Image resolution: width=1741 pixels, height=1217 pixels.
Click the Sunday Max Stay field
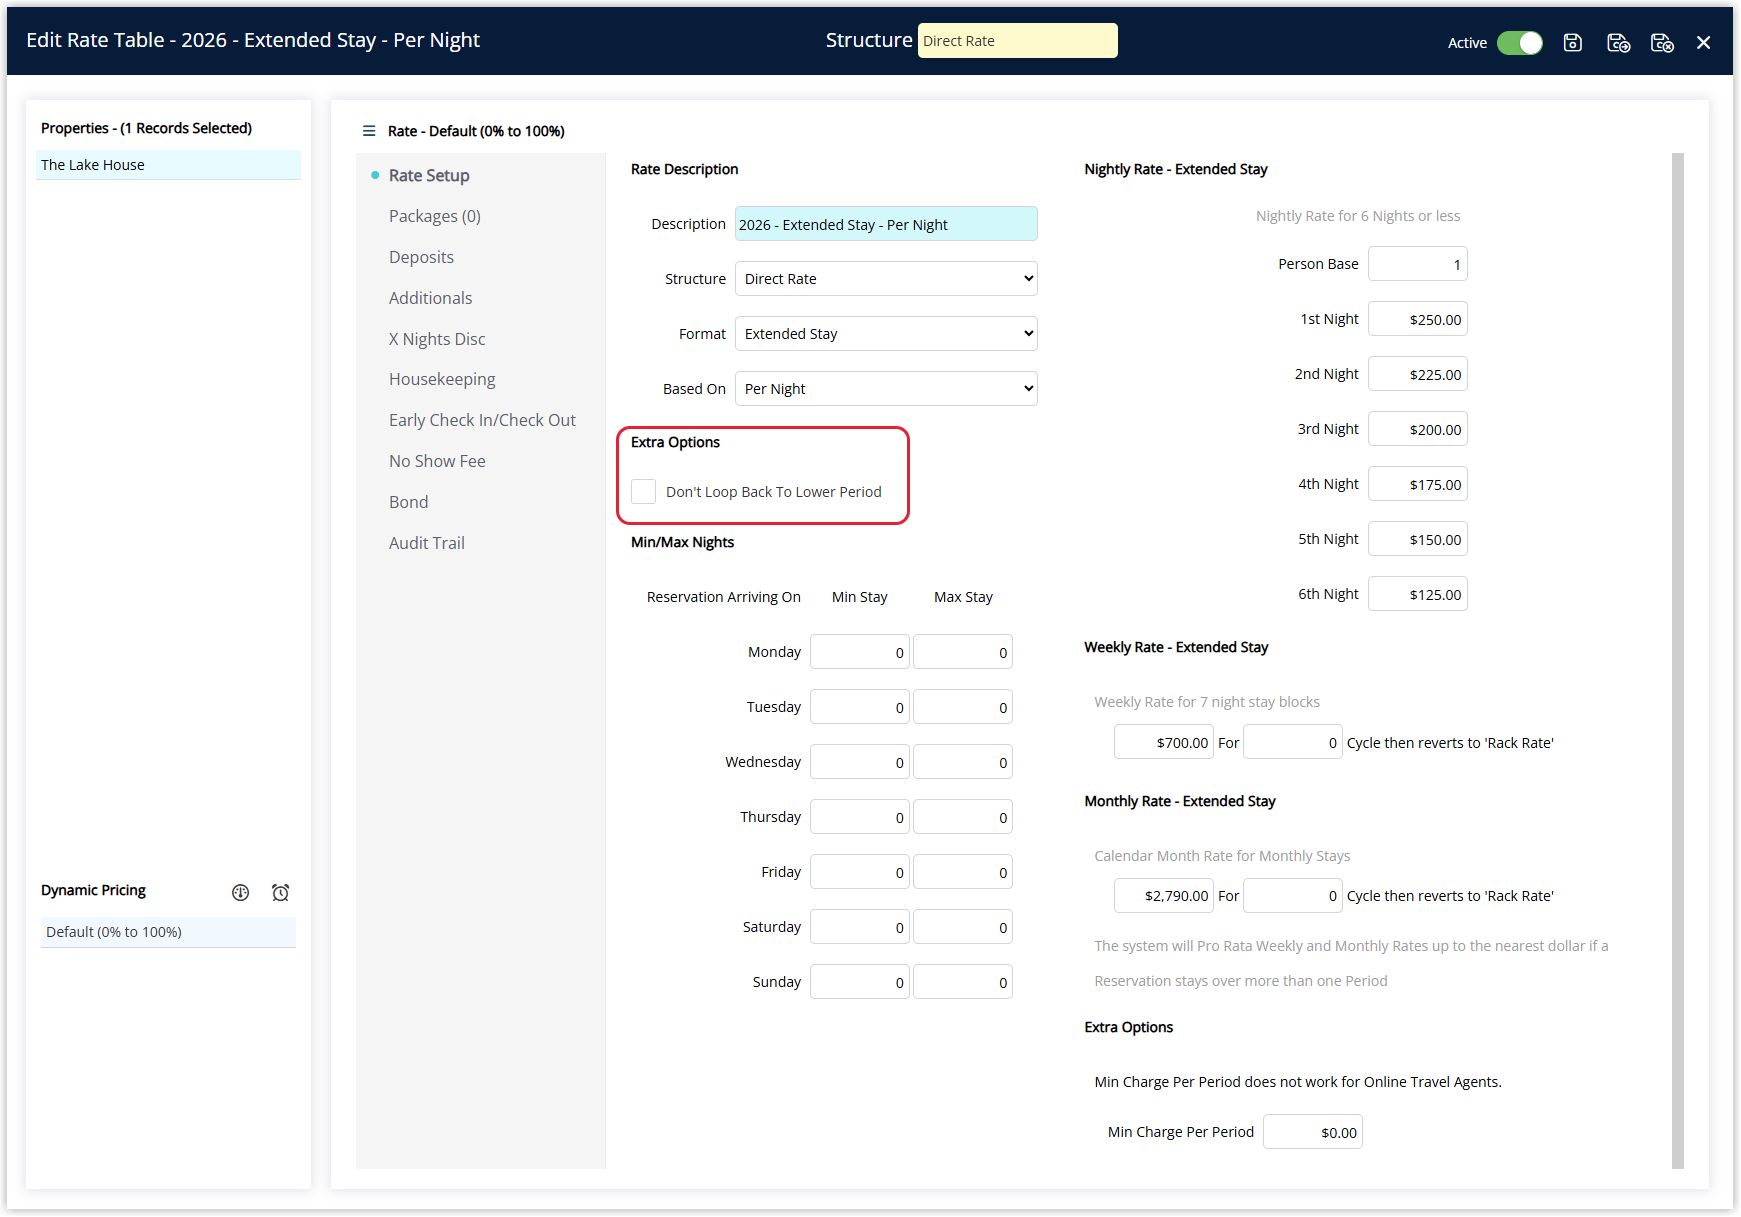coord(963,982)
